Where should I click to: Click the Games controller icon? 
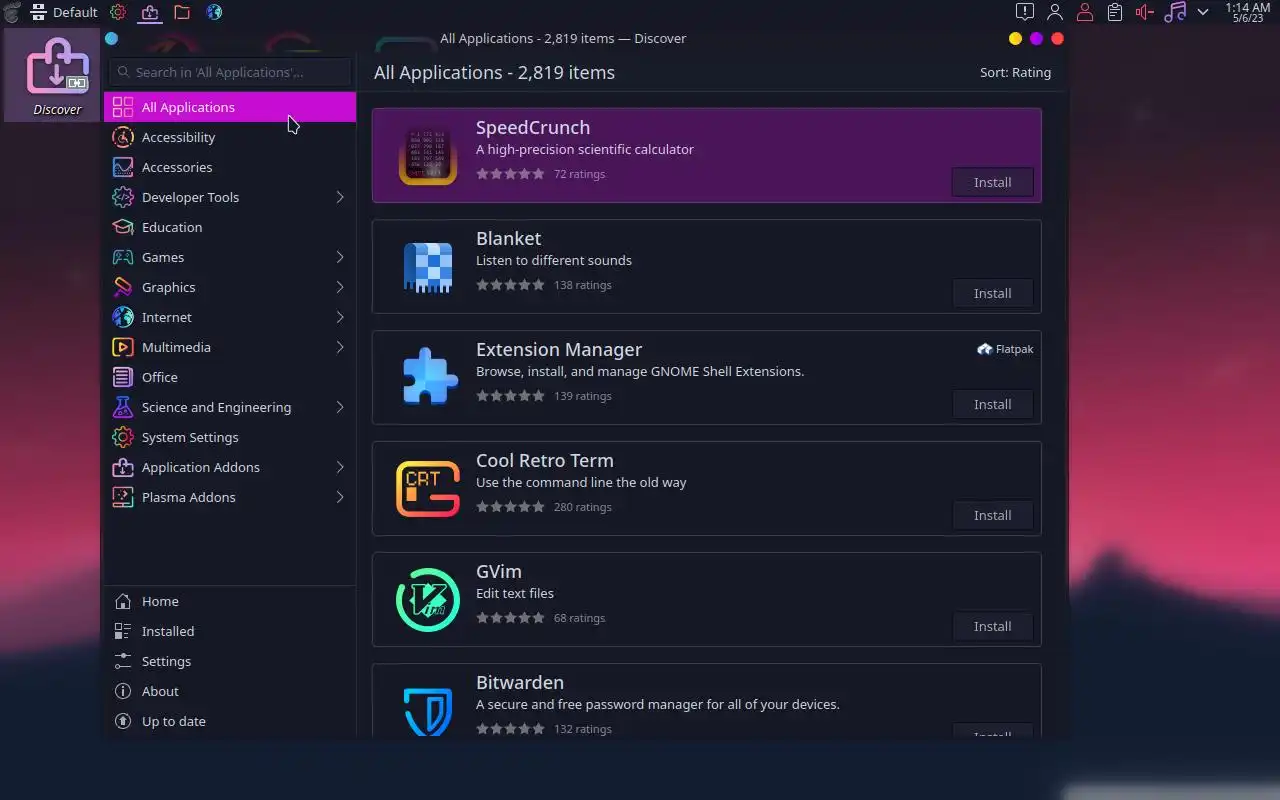(123, 257)
